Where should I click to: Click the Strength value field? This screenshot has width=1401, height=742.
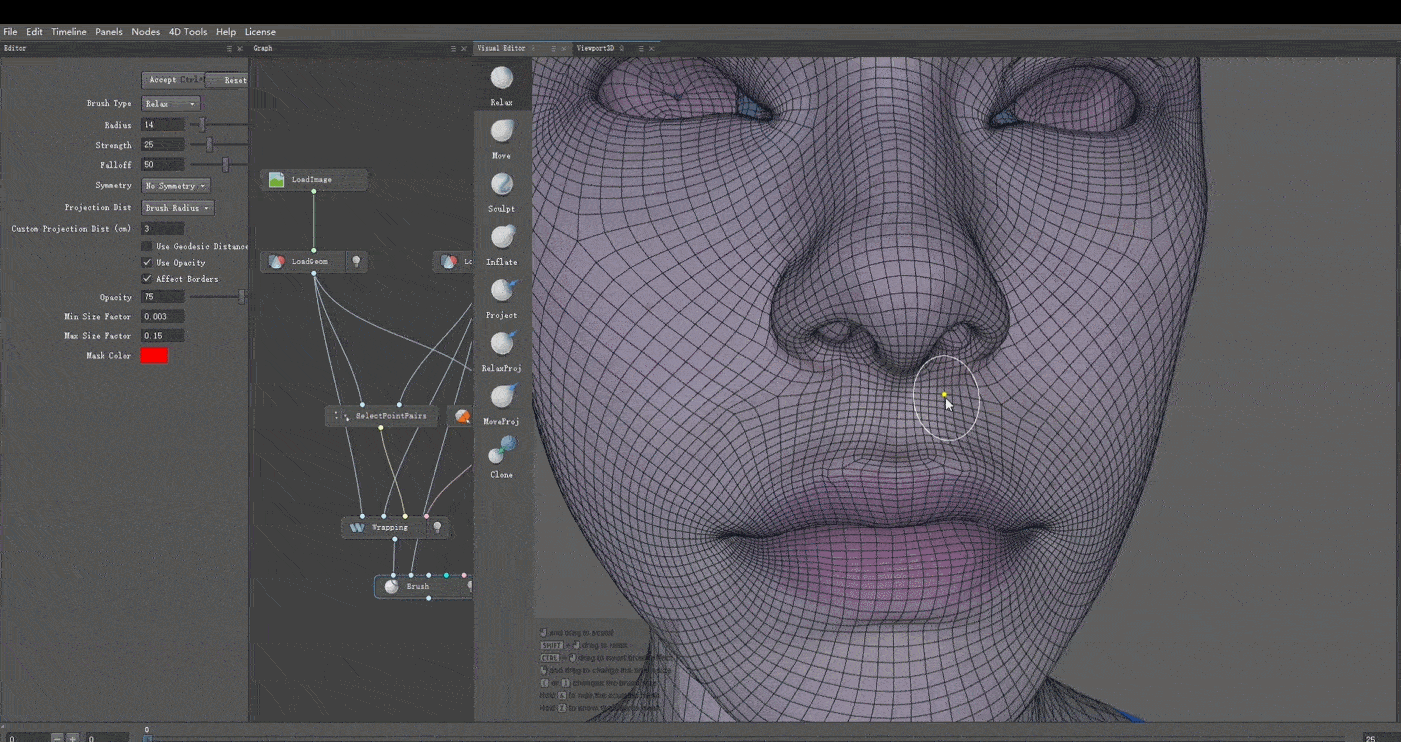coord(162,145)
